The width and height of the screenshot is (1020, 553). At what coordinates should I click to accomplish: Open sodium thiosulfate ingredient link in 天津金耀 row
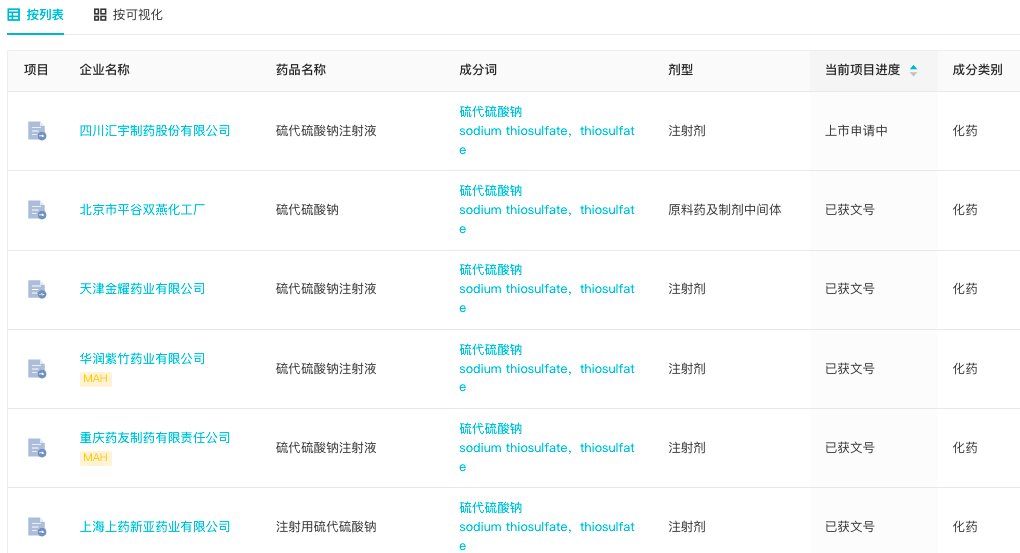pyautogui.click(x=515, y=289)
